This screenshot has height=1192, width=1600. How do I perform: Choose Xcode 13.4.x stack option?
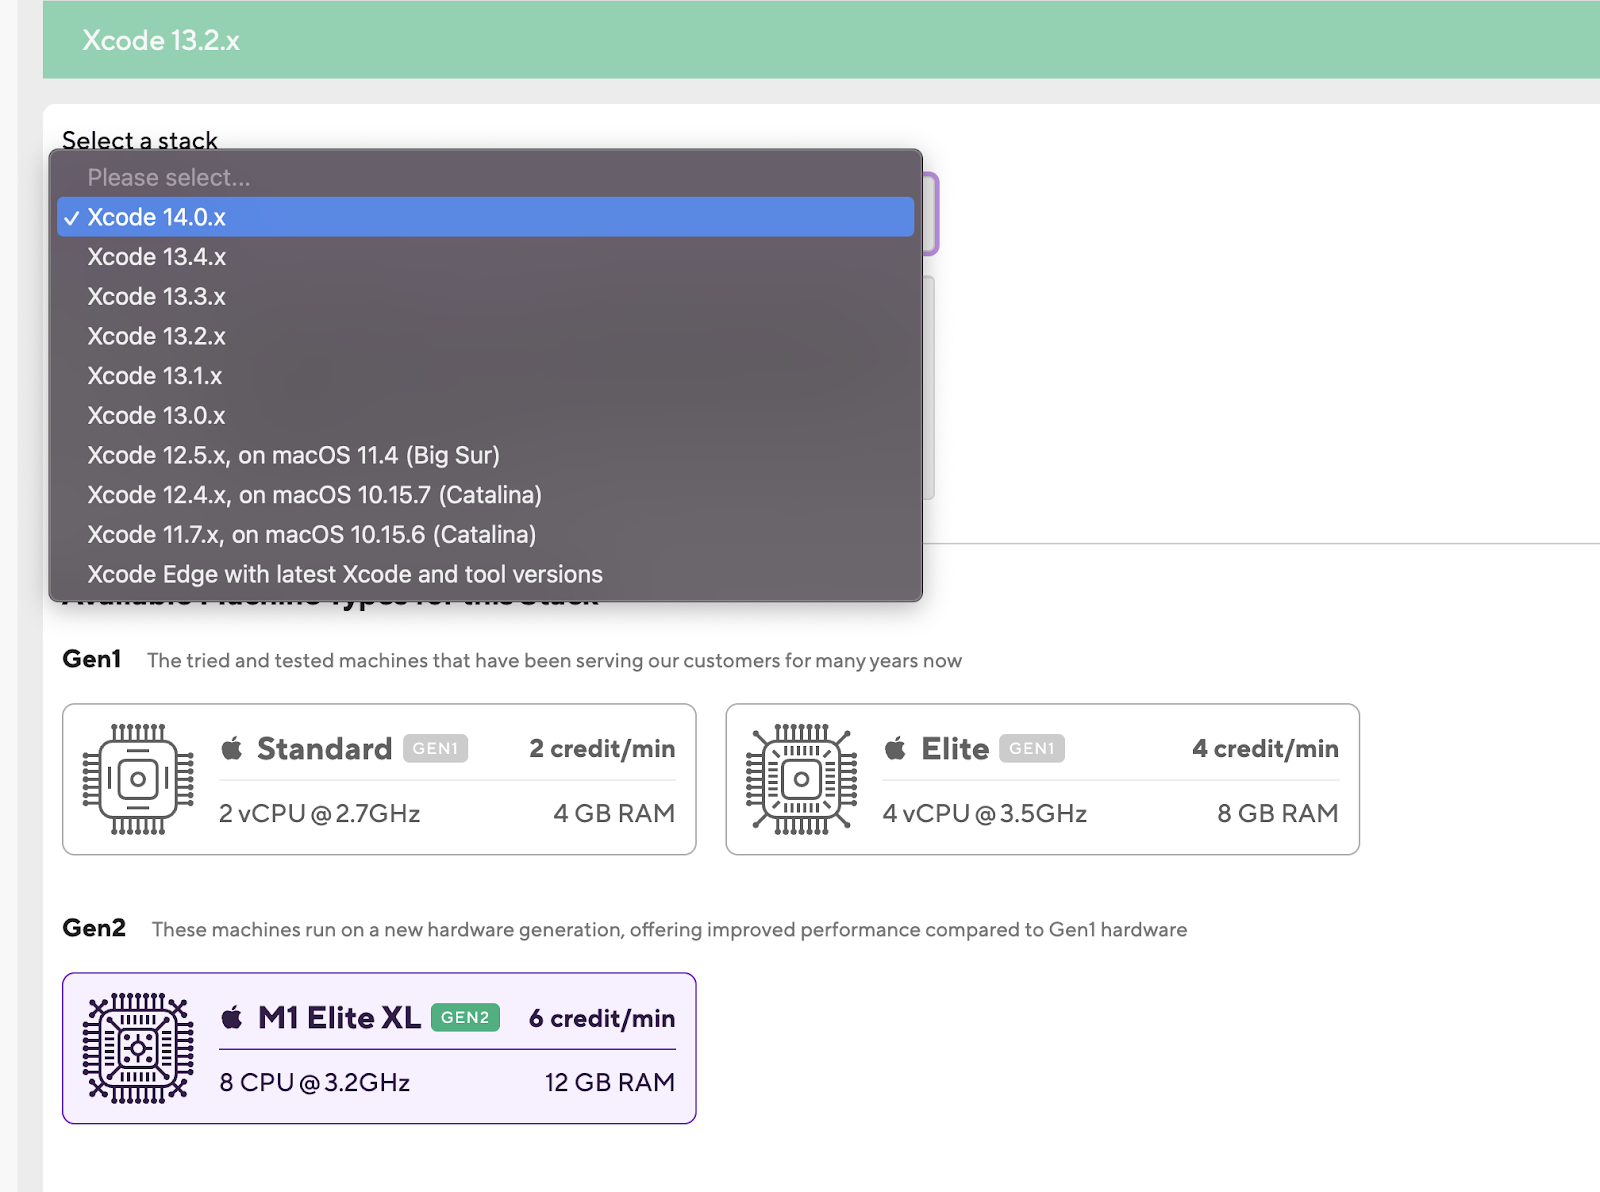(x=486, y=257)
